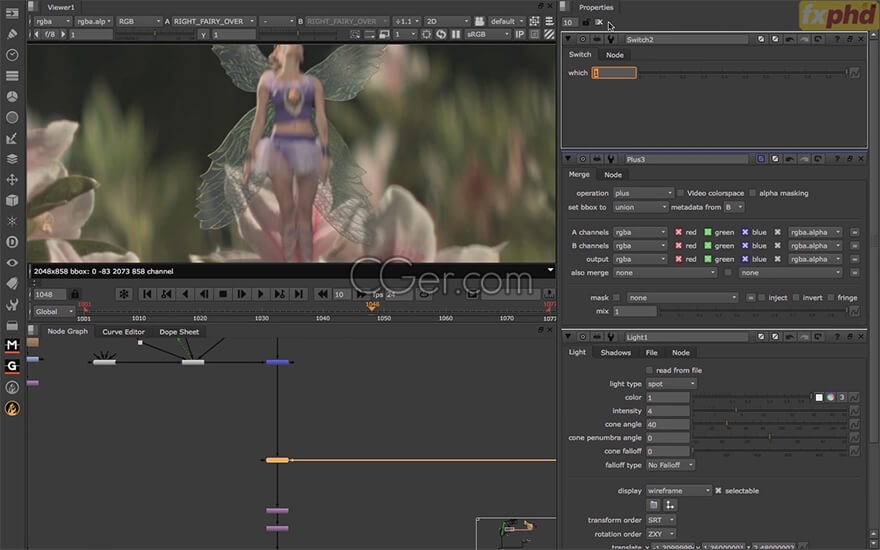Screen dimensions: 880x550
Task: Toggle the timeline frame lock icon
Action: pyautogui.click(x=75, y=294)
